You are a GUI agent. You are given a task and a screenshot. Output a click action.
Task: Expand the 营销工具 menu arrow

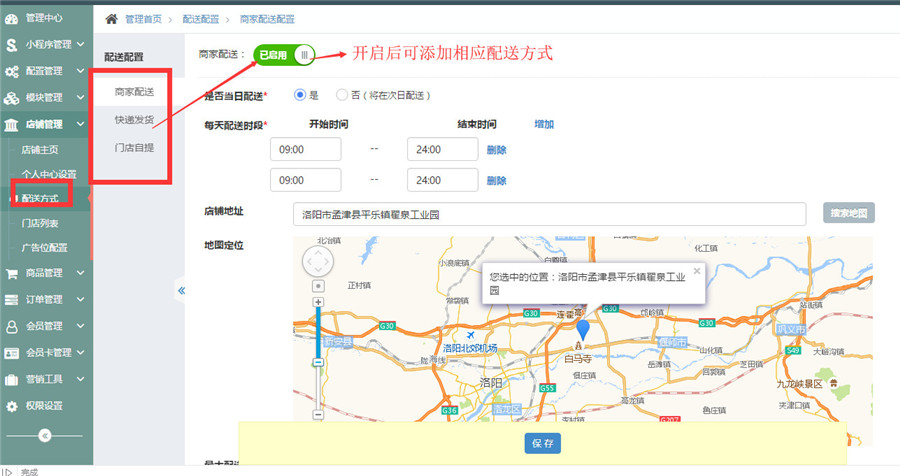point(80,379)
